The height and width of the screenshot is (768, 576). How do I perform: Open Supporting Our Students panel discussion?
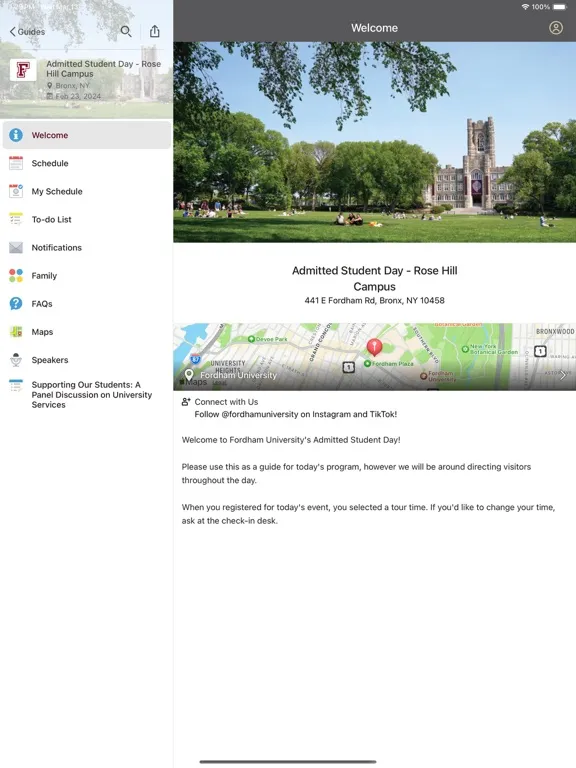87,394
